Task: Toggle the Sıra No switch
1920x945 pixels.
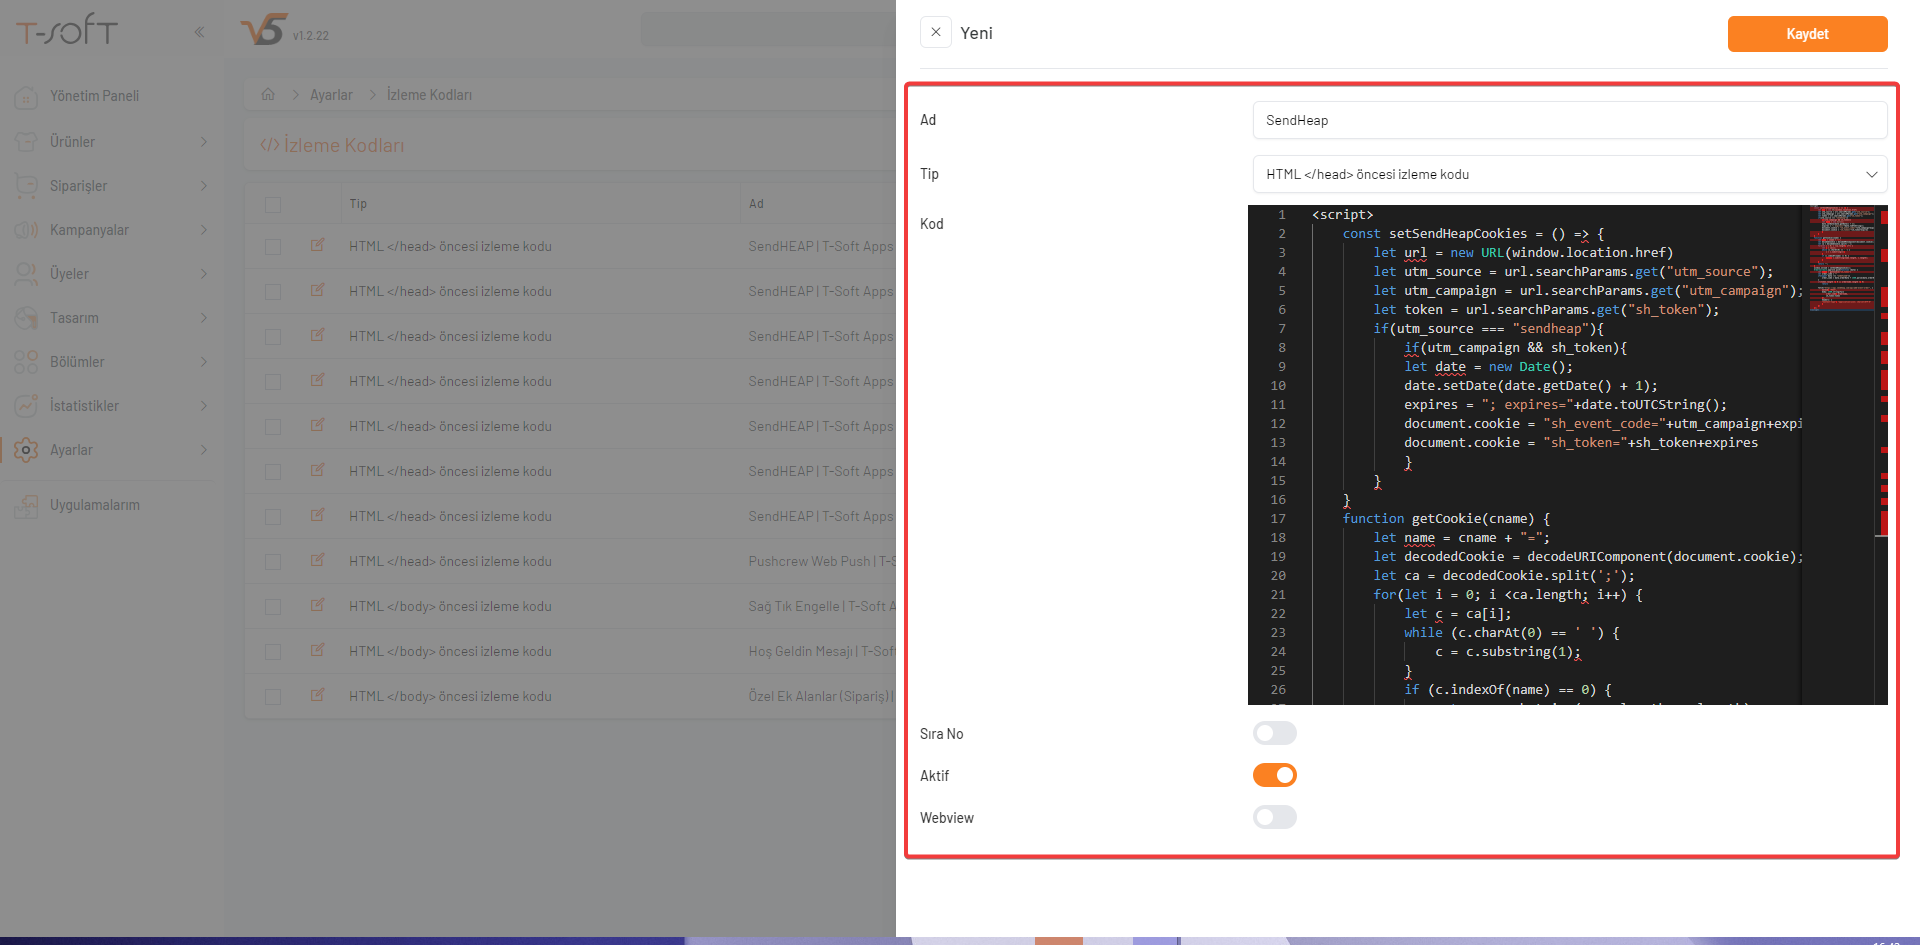Action: [x=1274, y=733]
